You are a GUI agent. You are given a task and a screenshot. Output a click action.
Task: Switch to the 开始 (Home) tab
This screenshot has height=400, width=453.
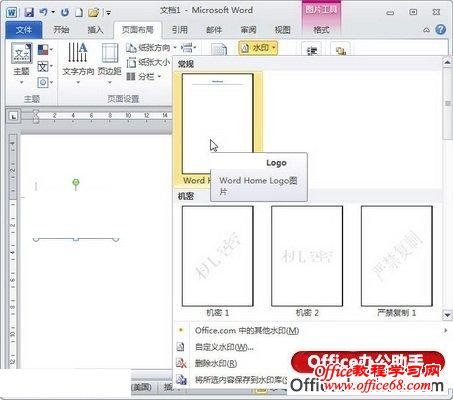[61, 30]
